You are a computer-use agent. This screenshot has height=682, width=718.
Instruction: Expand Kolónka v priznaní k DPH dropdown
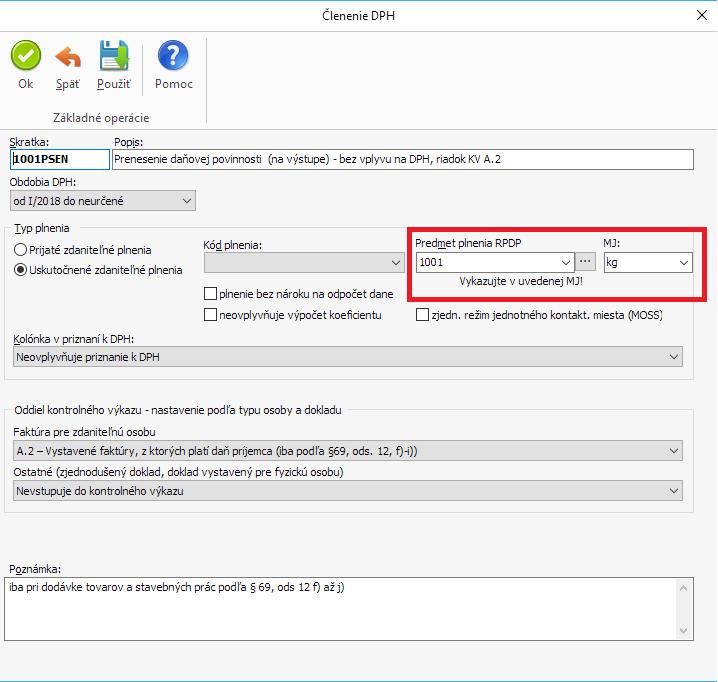click(x=348, y=357)
